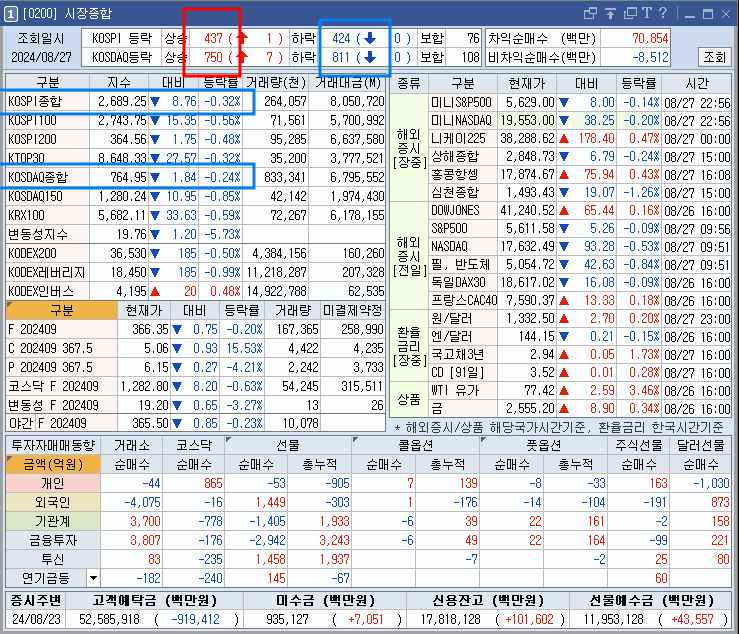Click the 외국인 investor row label
739x634 pixels.
click(x=53, y=502)
